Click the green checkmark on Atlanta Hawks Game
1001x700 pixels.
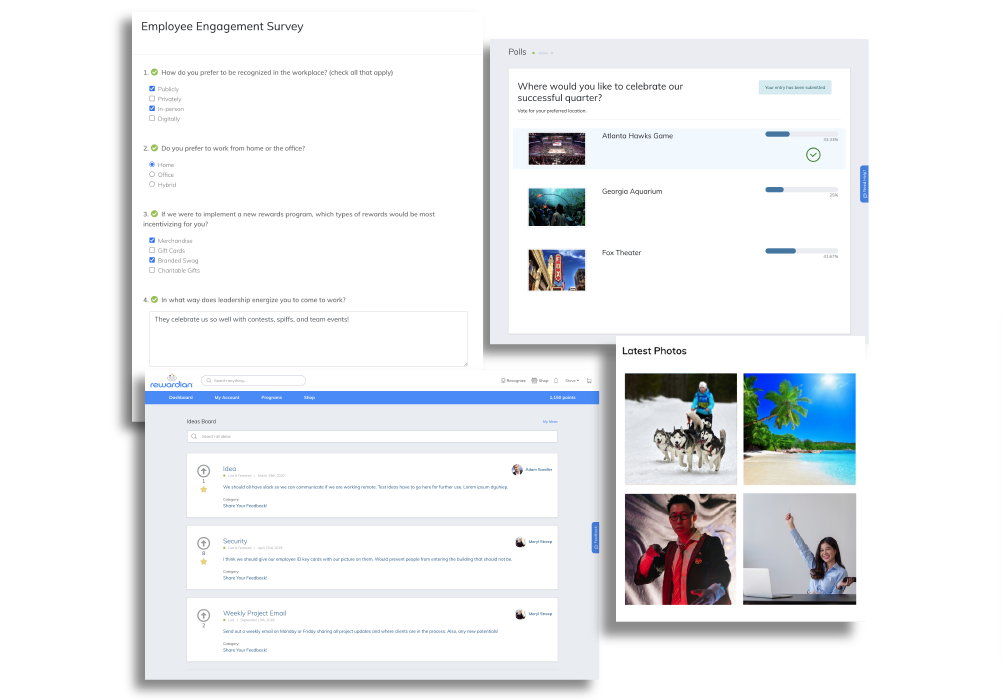coord(813,155)
